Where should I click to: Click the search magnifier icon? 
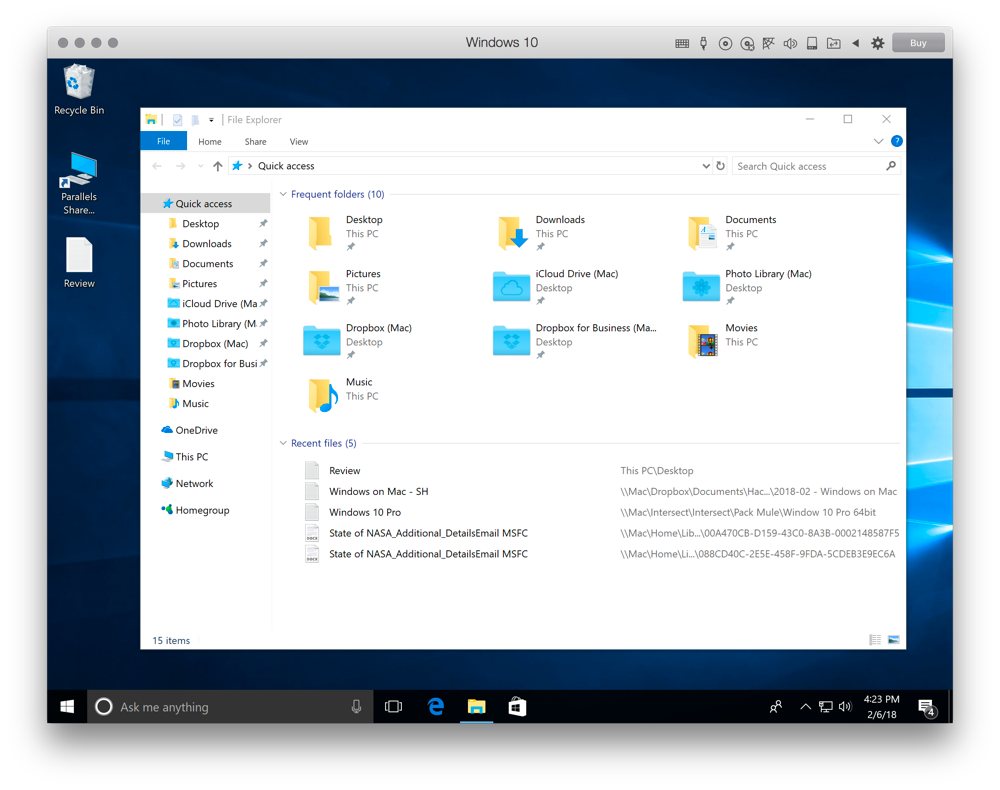click(x=891, y=166)
